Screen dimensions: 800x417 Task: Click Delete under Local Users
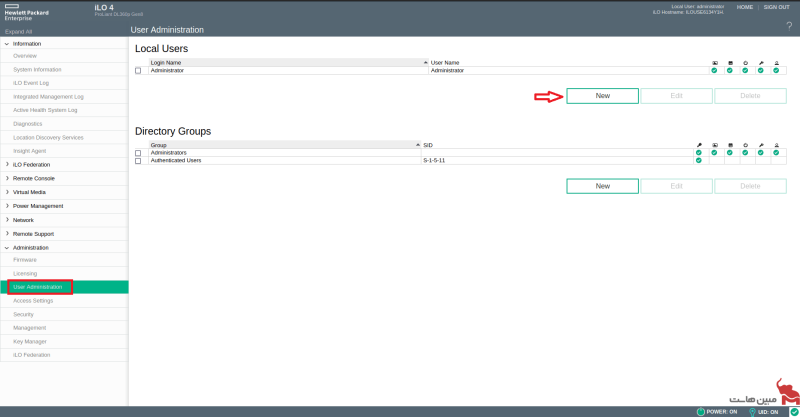point(751,96)
